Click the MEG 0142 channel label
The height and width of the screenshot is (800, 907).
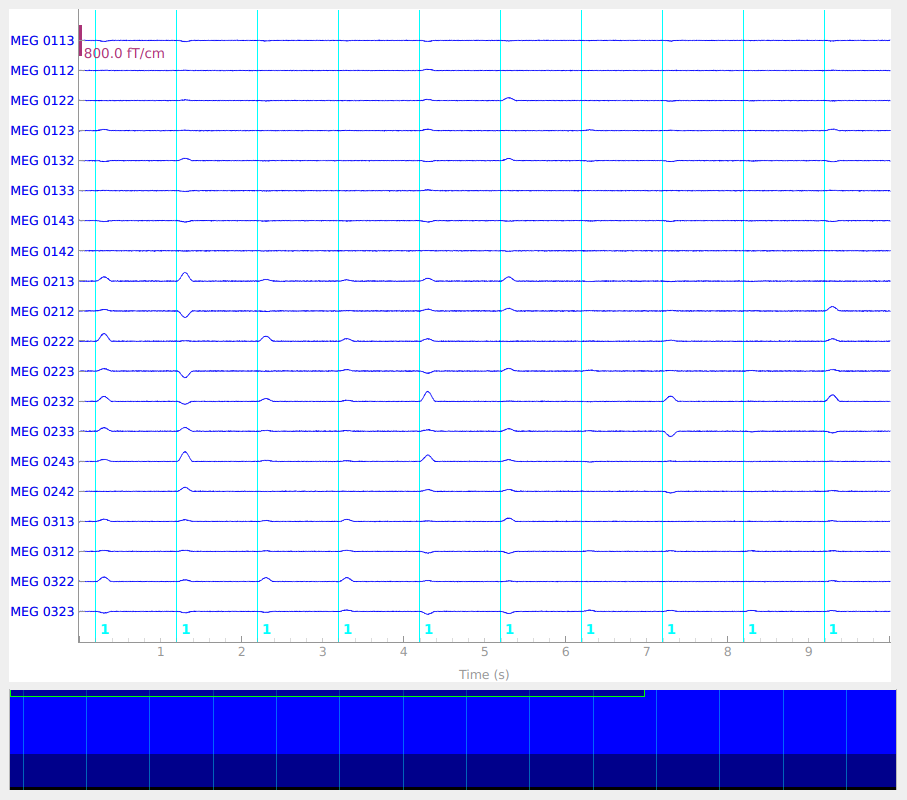click(42, 251)
